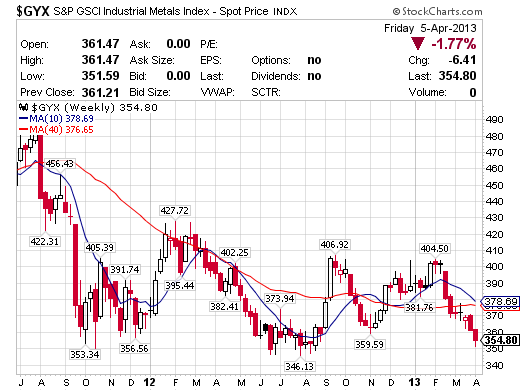
Task: Click the 382.41 trough price label
Action: click(x=224, y=306)
